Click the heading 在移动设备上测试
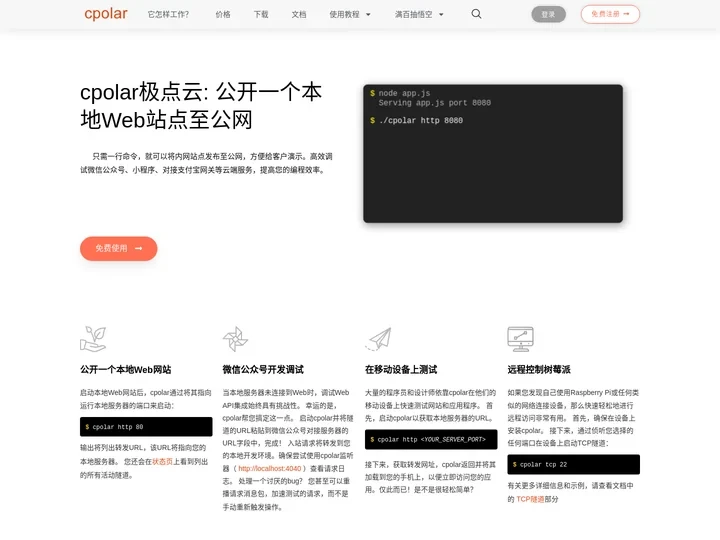720x540 pixels. [401, 370]
